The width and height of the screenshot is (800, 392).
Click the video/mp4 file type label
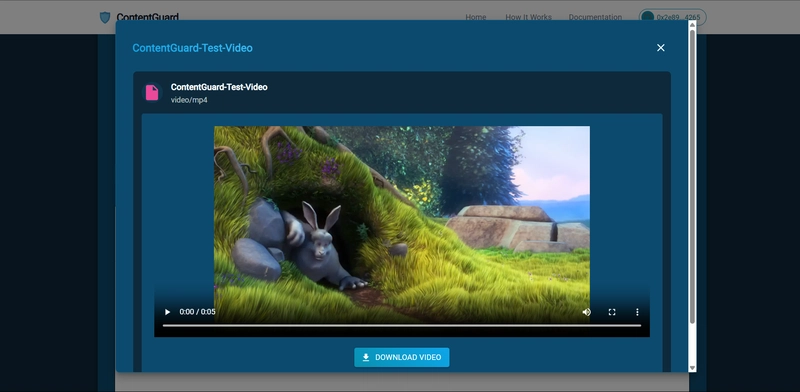point(189,100)
